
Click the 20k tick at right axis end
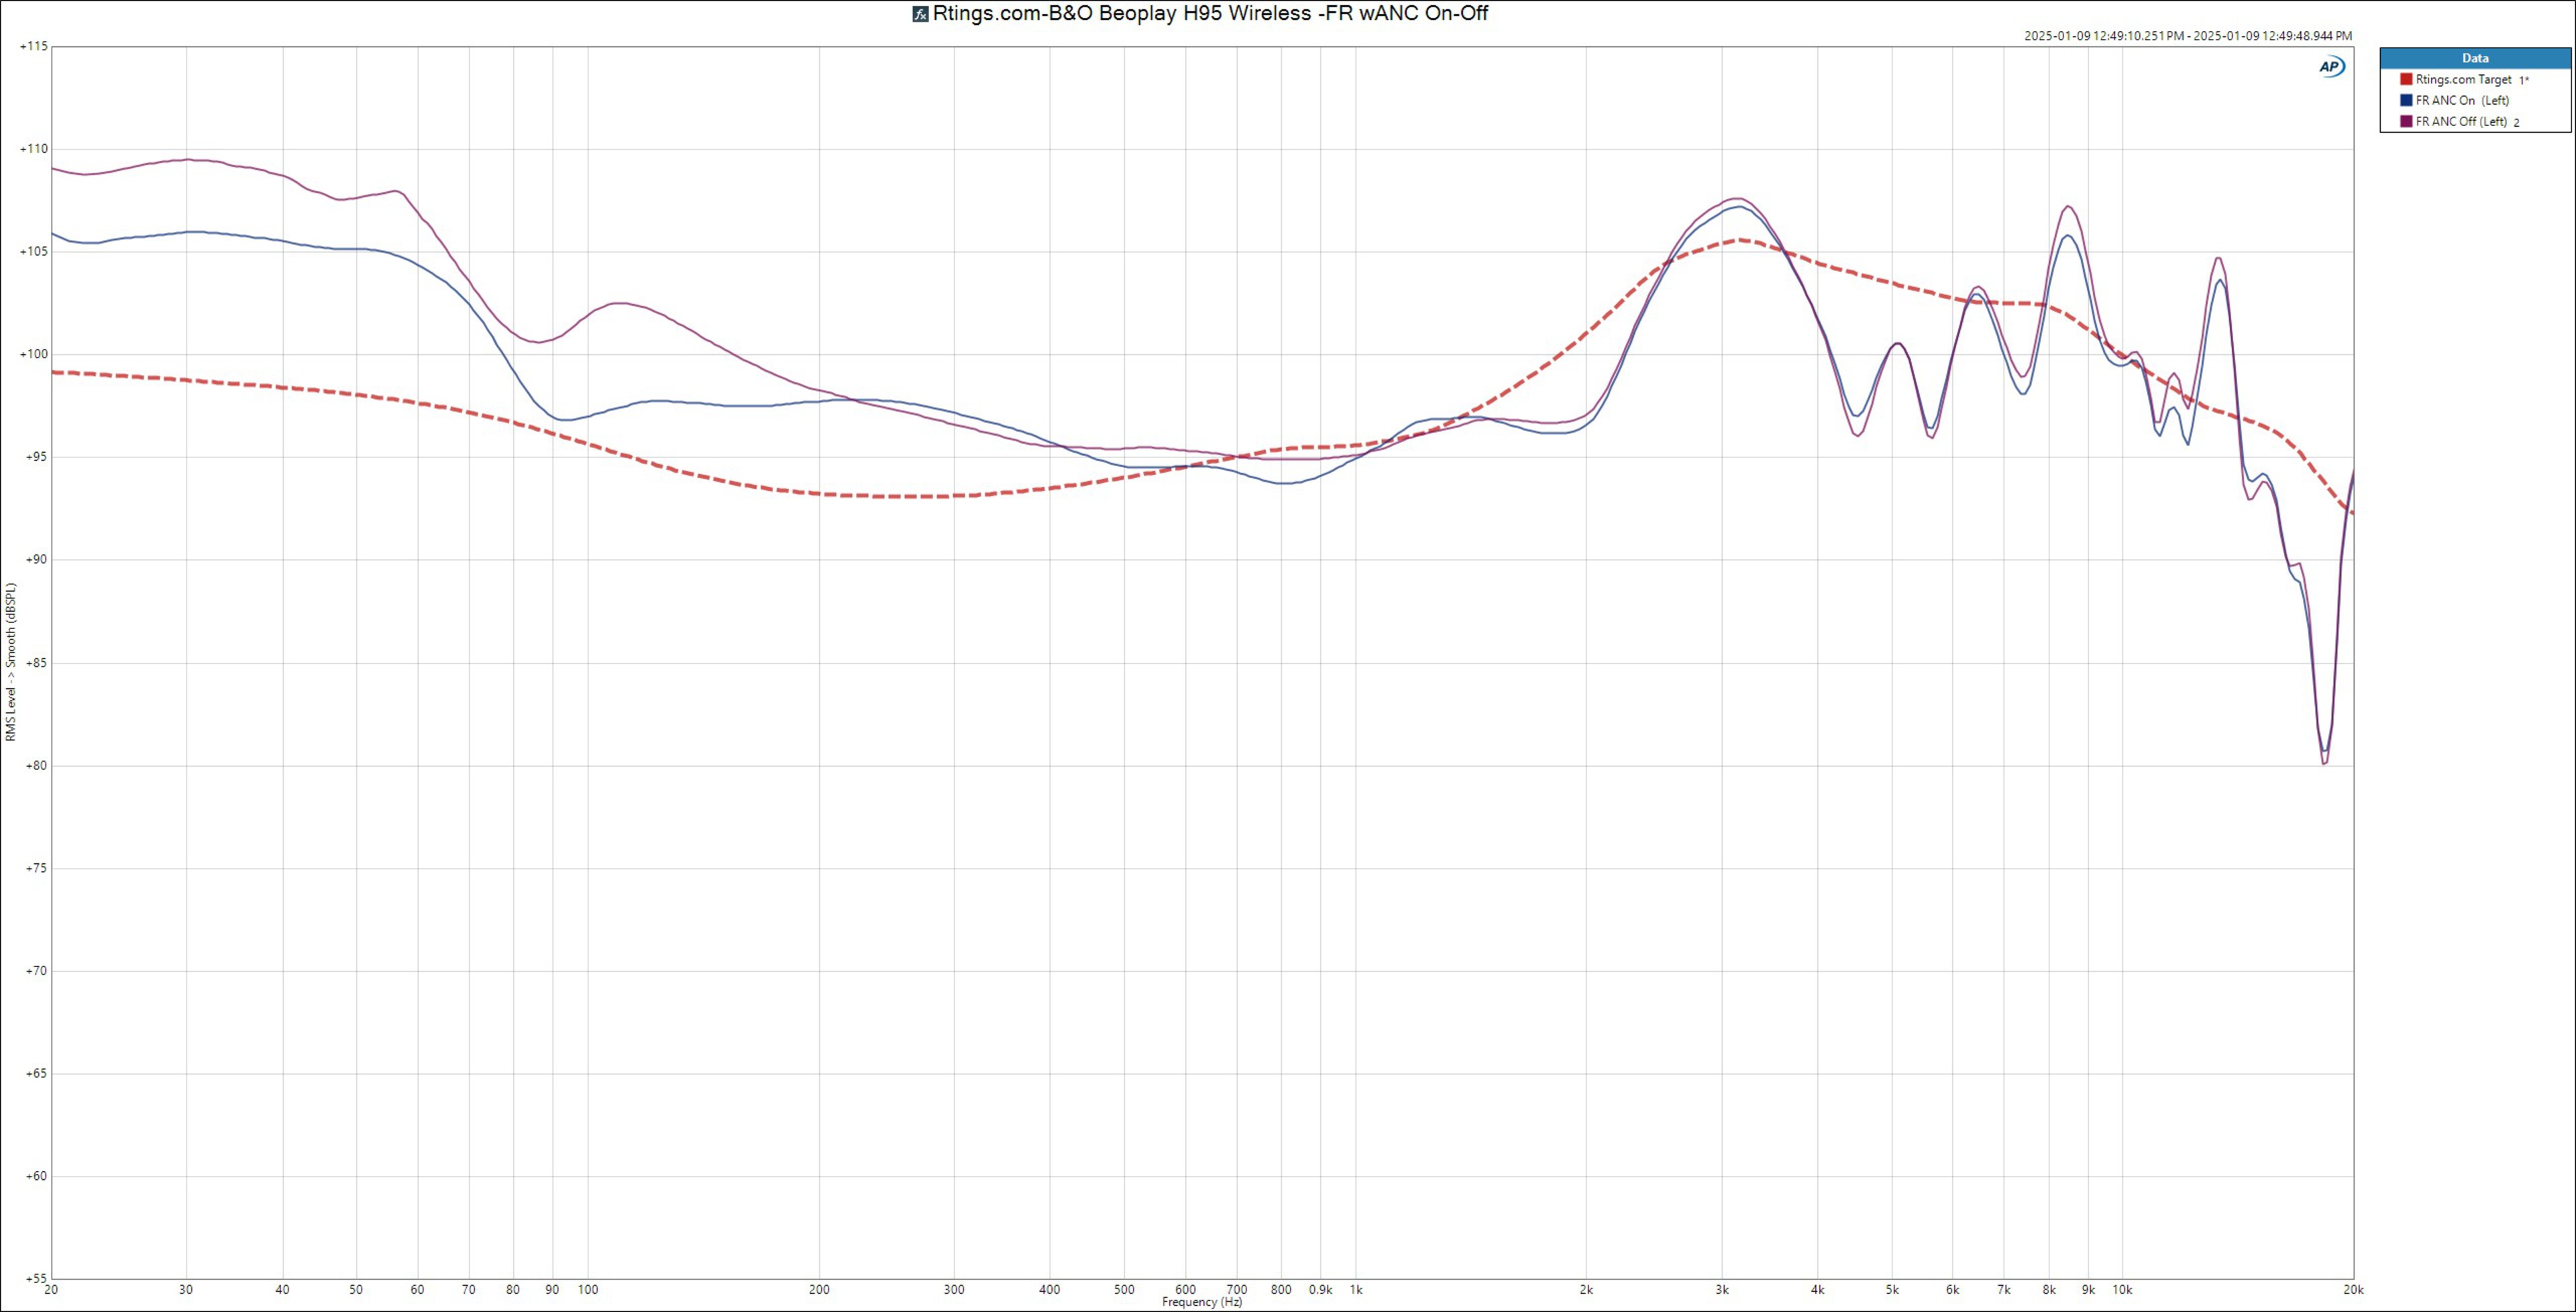(2353, 1290)
